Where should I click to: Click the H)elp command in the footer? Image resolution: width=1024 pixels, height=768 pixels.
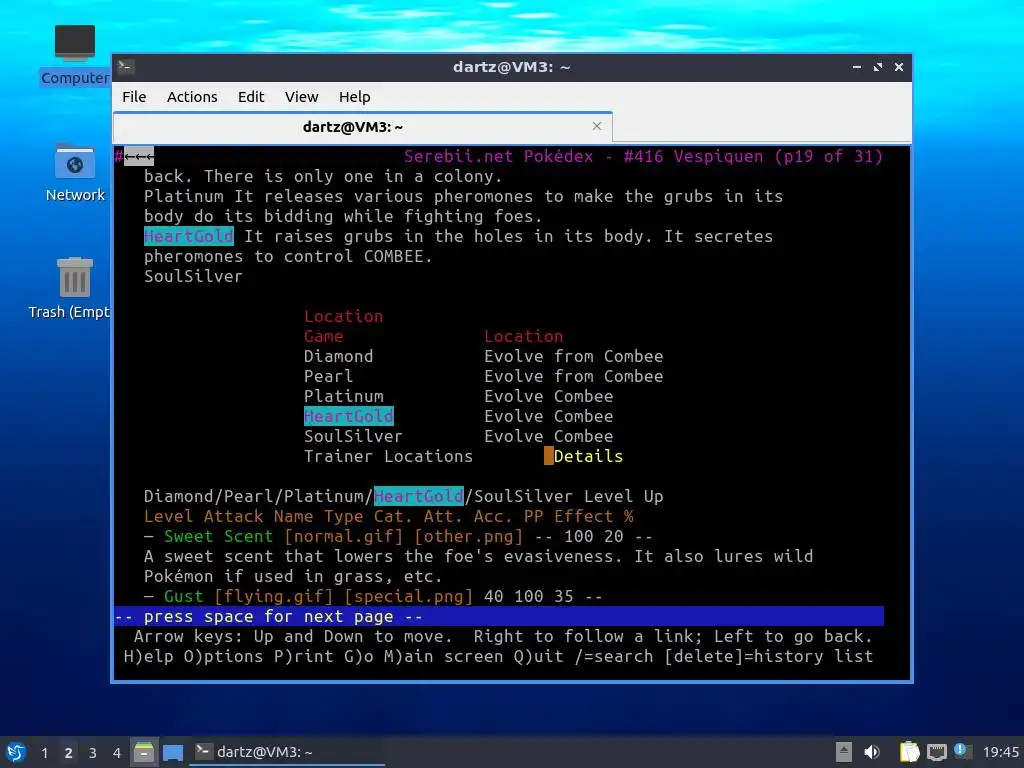(x=148, y=656)
